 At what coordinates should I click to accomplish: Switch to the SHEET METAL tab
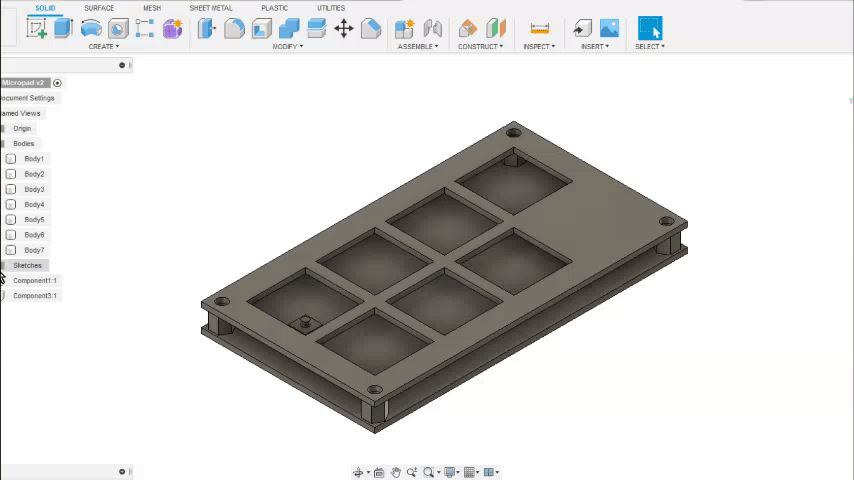(x=210, y=8)
